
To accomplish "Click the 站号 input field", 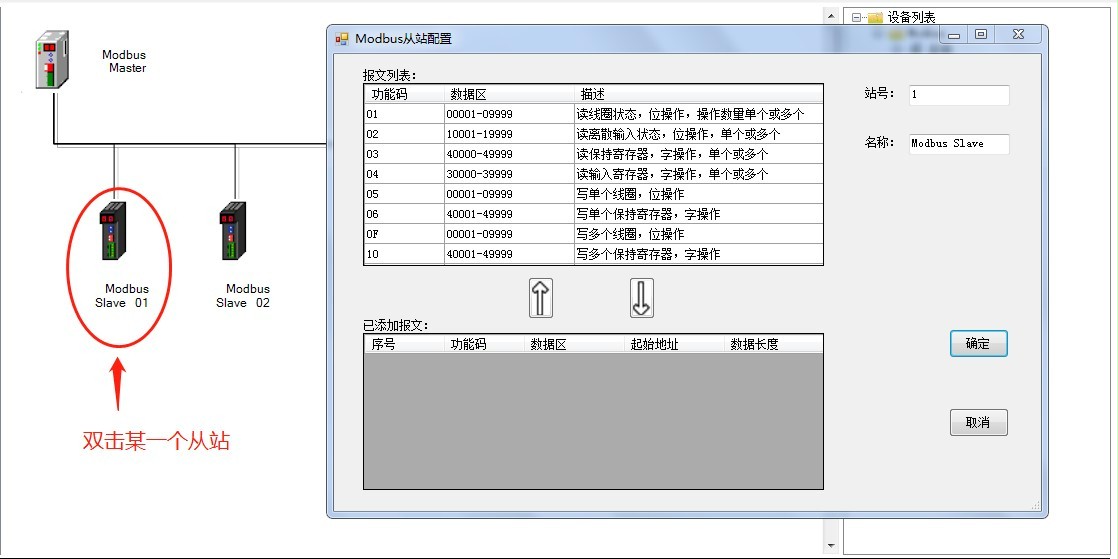I will point(958,95).
